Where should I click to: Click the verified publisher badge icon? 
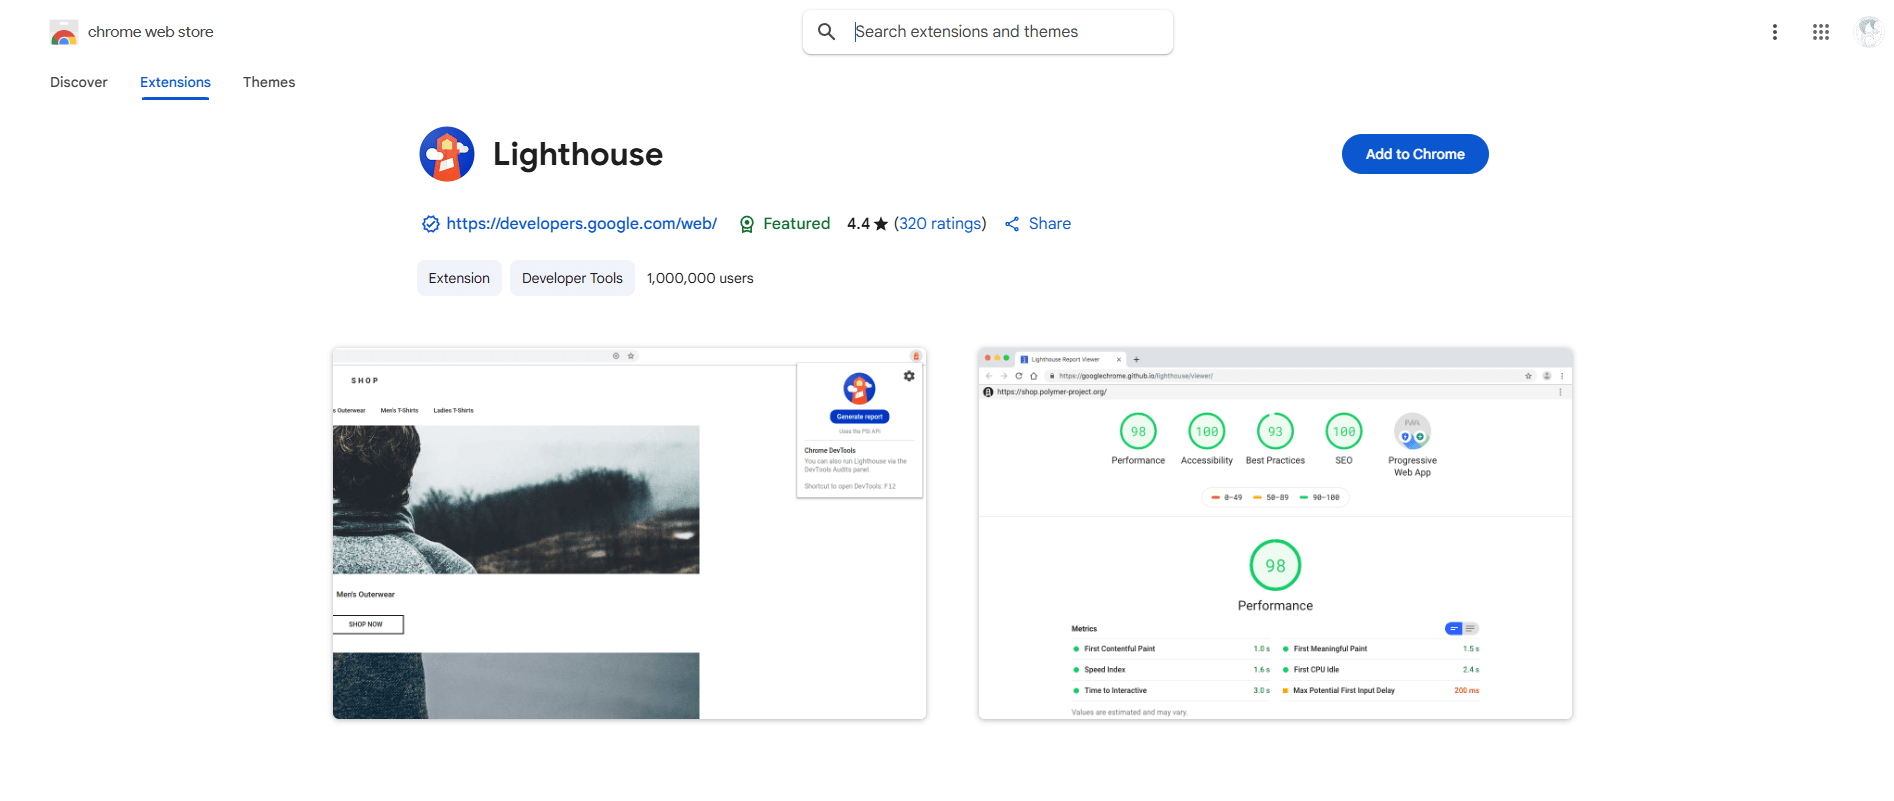tap(430, 224)
